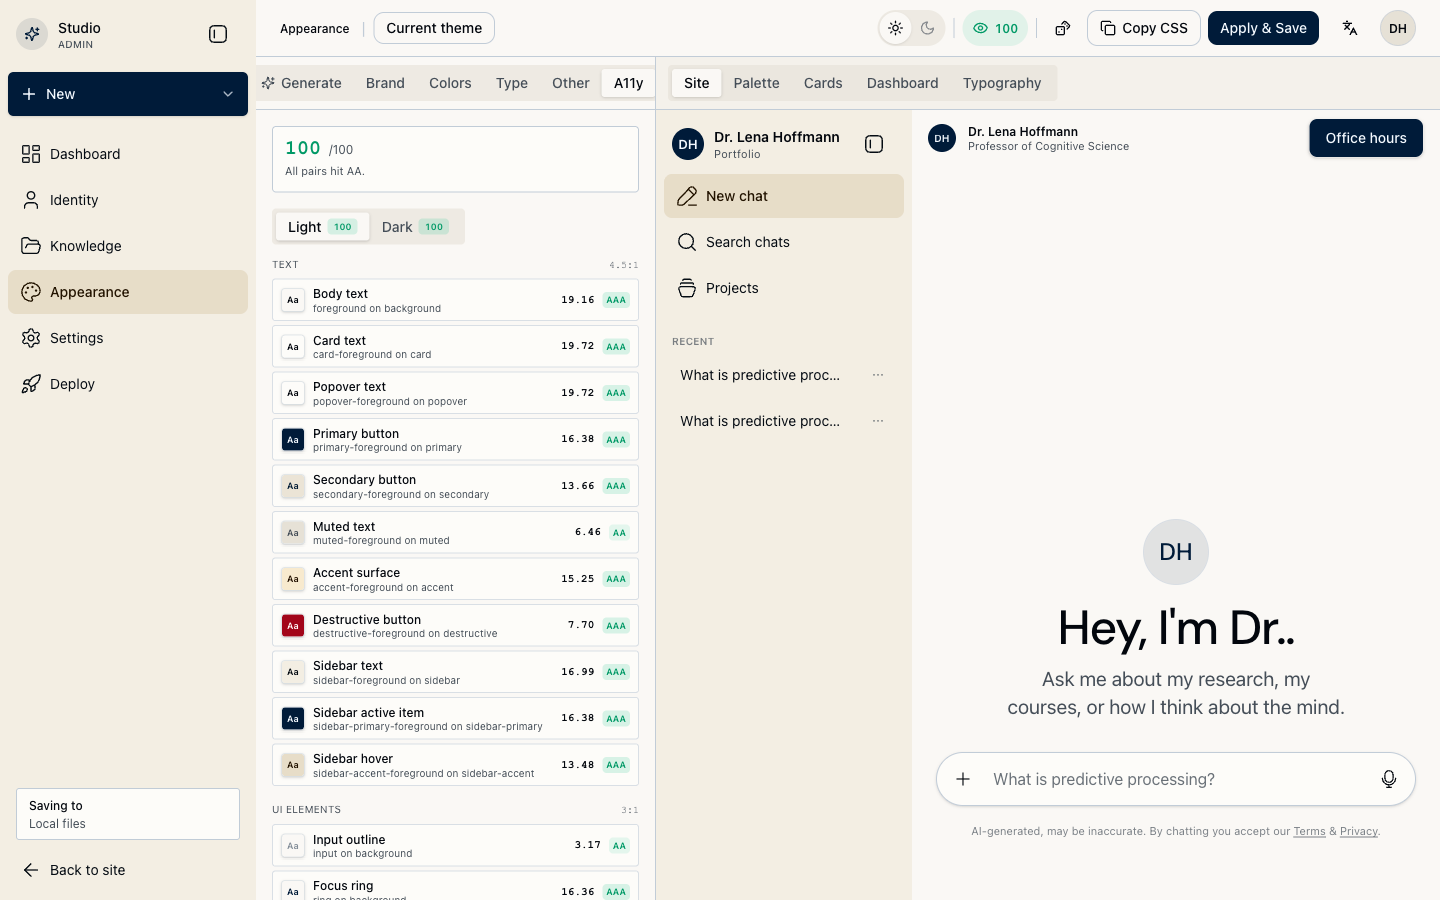
Task: Click the plus attach icon in chat
Action: coord(963,779)
